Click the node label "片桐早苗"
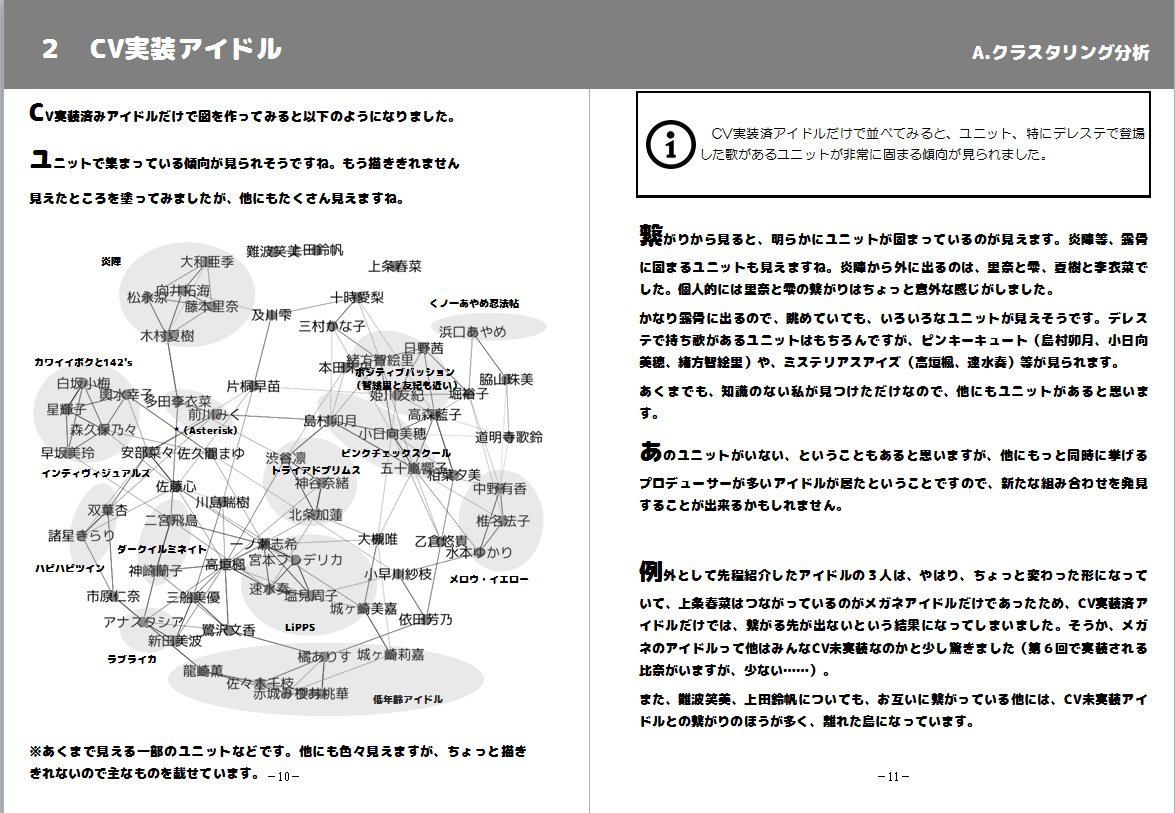The width and height of the screenshot is (1175, 813). [253, 386]
